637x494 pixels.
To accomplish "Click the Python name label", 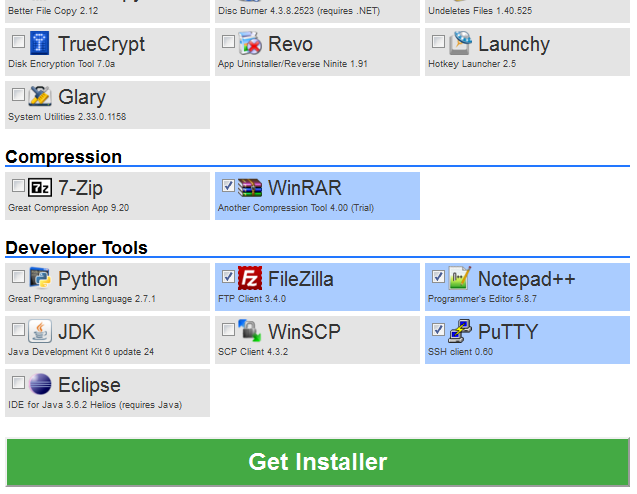I will click(88, 280).
